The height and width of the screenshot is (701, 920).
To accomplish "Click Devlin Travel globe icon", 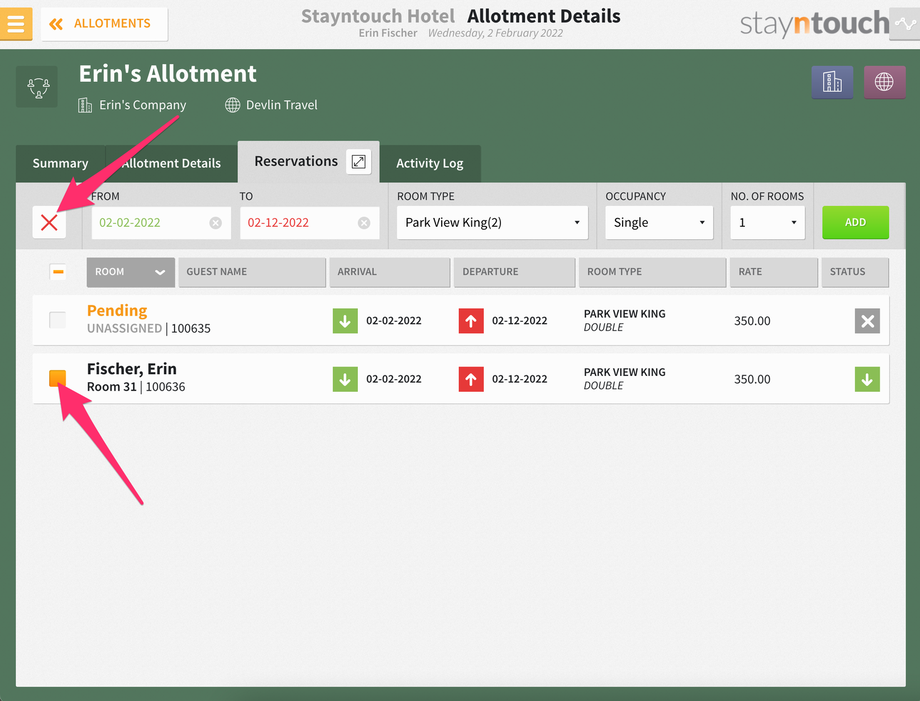I will [x=233, y=105].
